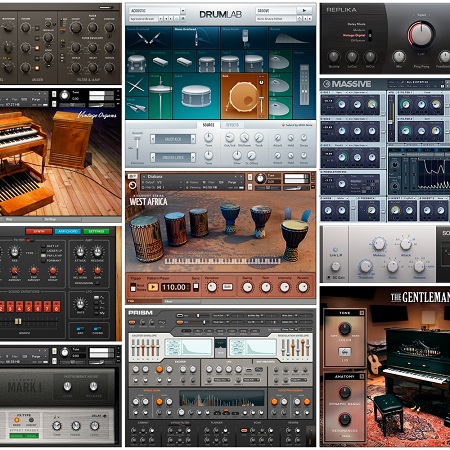
Task: Select the Crash 2 cymbal pad
Action: [280, 85]
